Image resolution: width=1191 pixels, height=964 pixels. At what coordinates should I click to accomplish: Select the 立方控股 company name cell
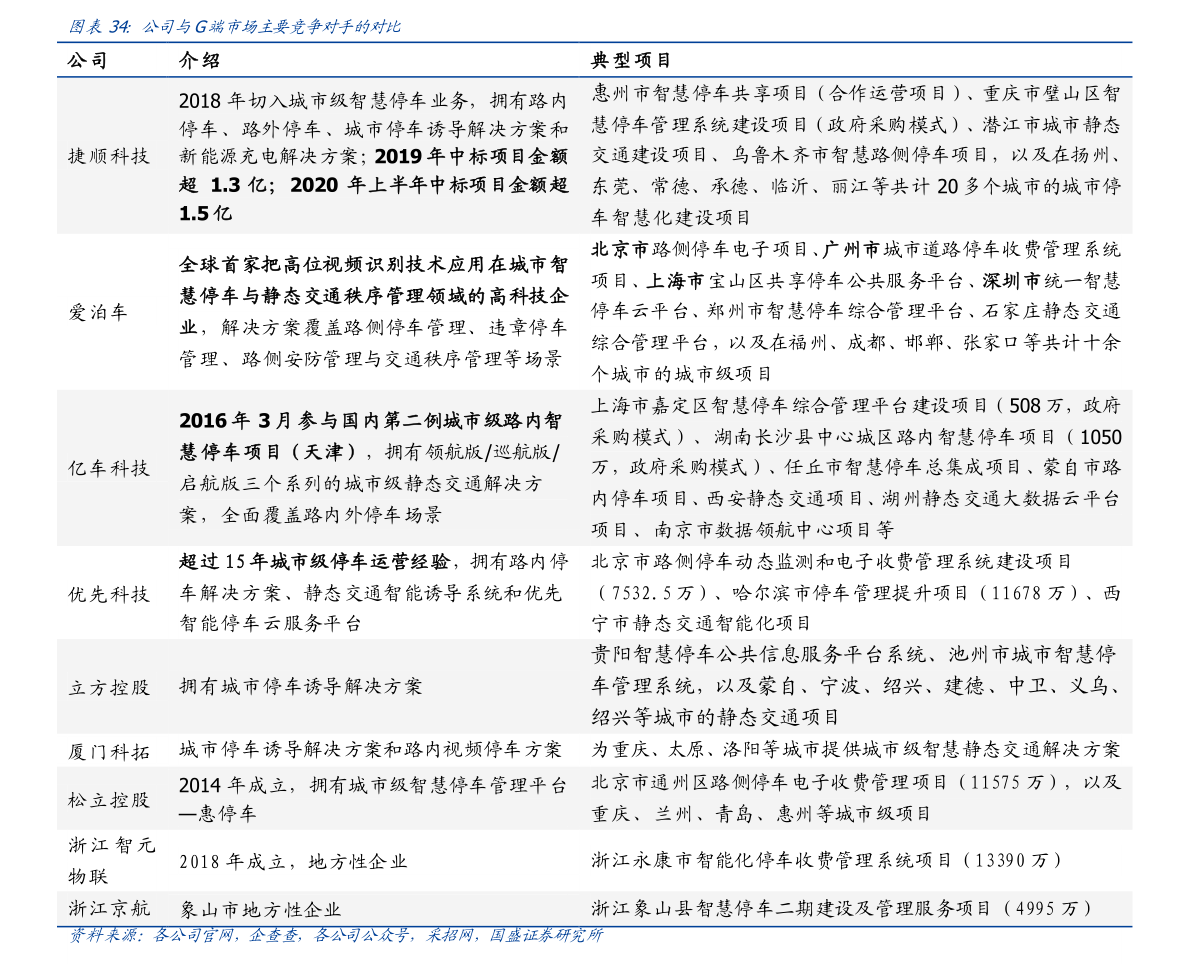tap(109, 687)
